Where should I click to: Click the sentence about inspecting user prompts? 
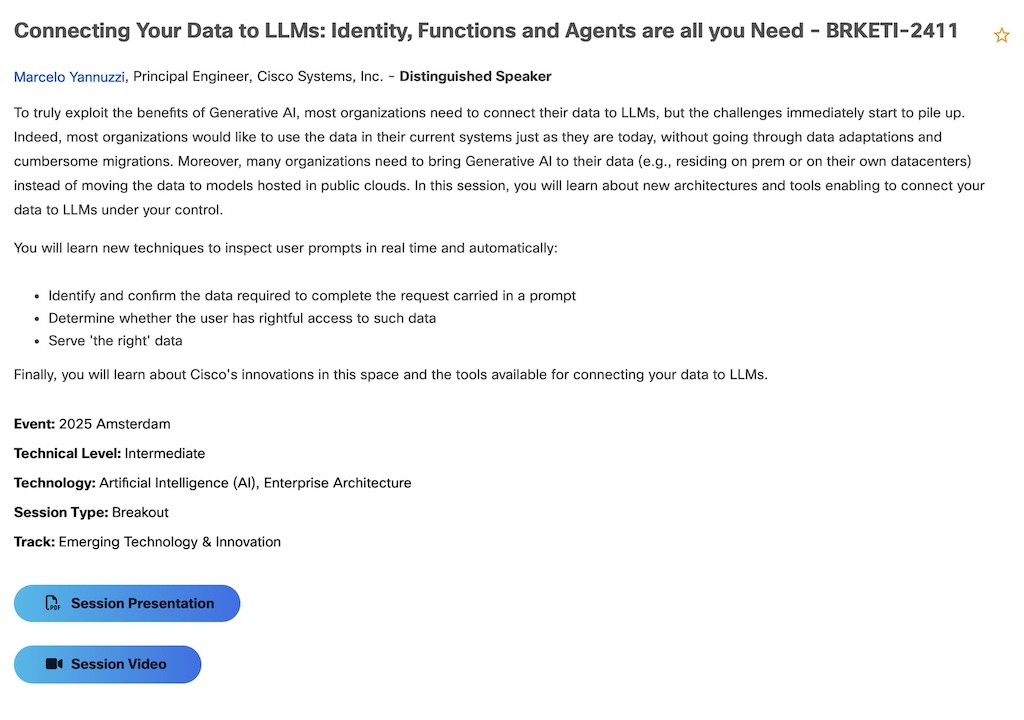(x=285, y=247)
